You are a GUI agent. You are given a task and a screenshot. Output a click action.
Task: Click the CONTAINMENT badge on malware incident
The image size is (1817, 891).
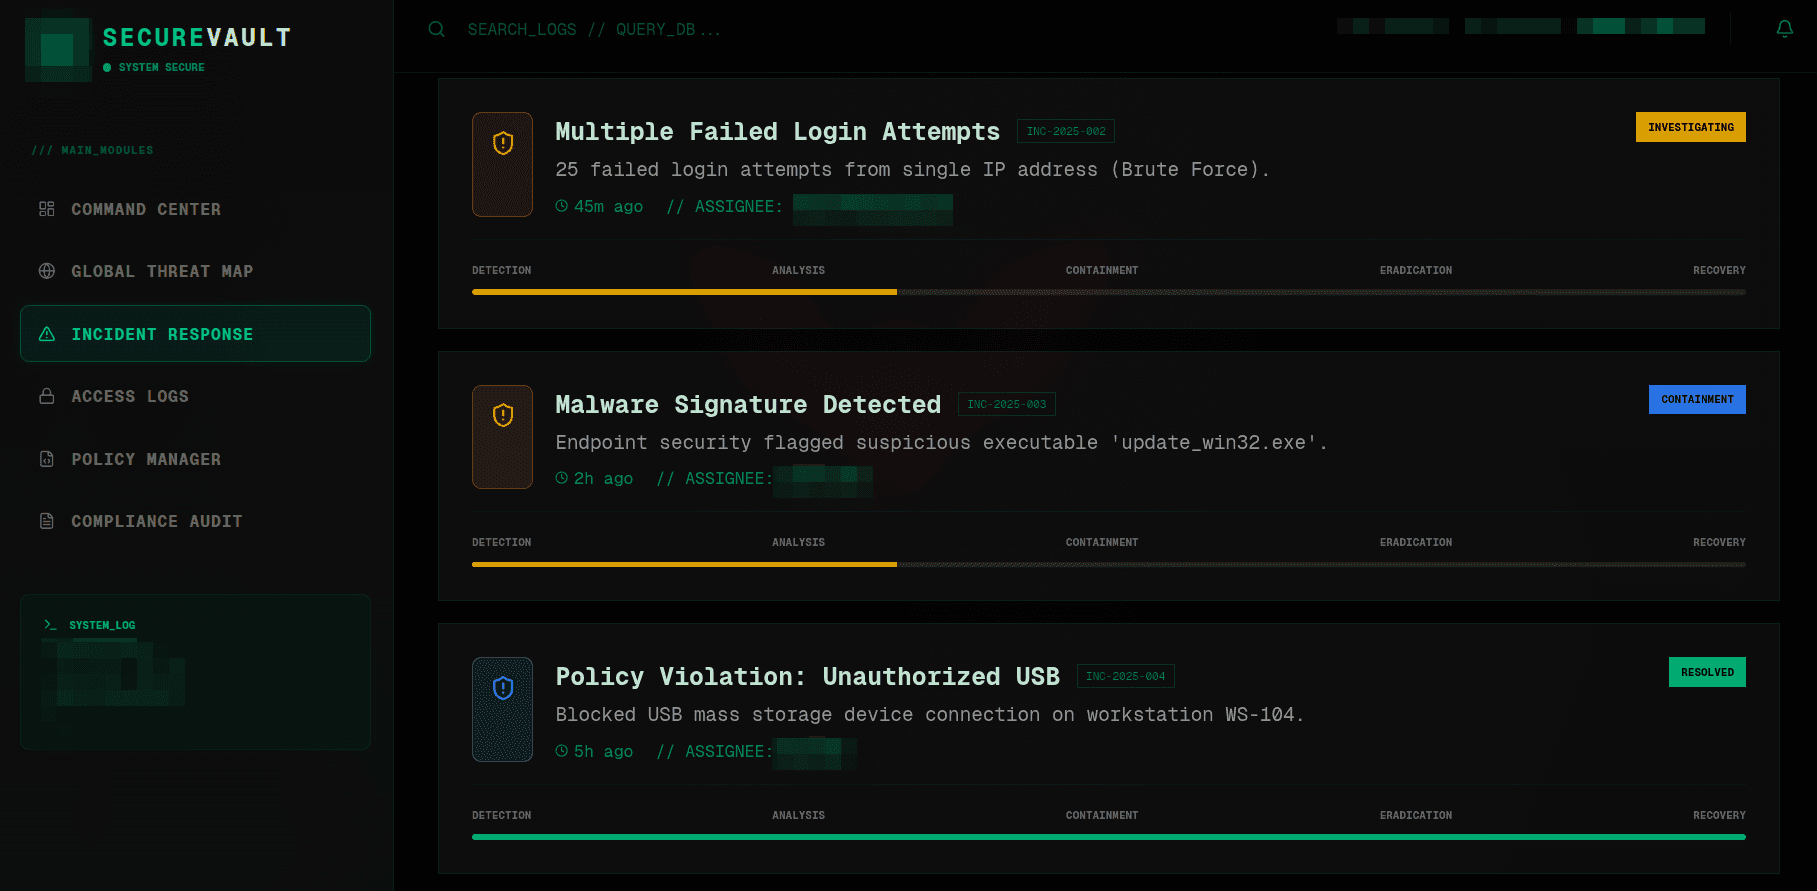[x=1697, y=399]
